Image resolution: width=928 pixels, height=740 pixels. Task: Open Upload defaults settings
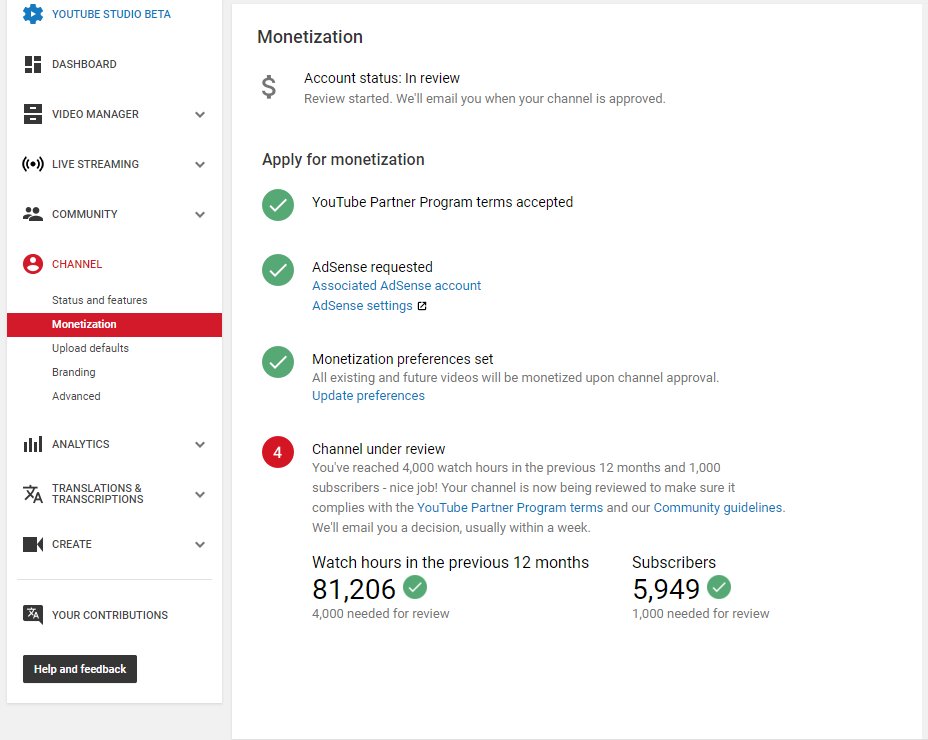[90, 348]
